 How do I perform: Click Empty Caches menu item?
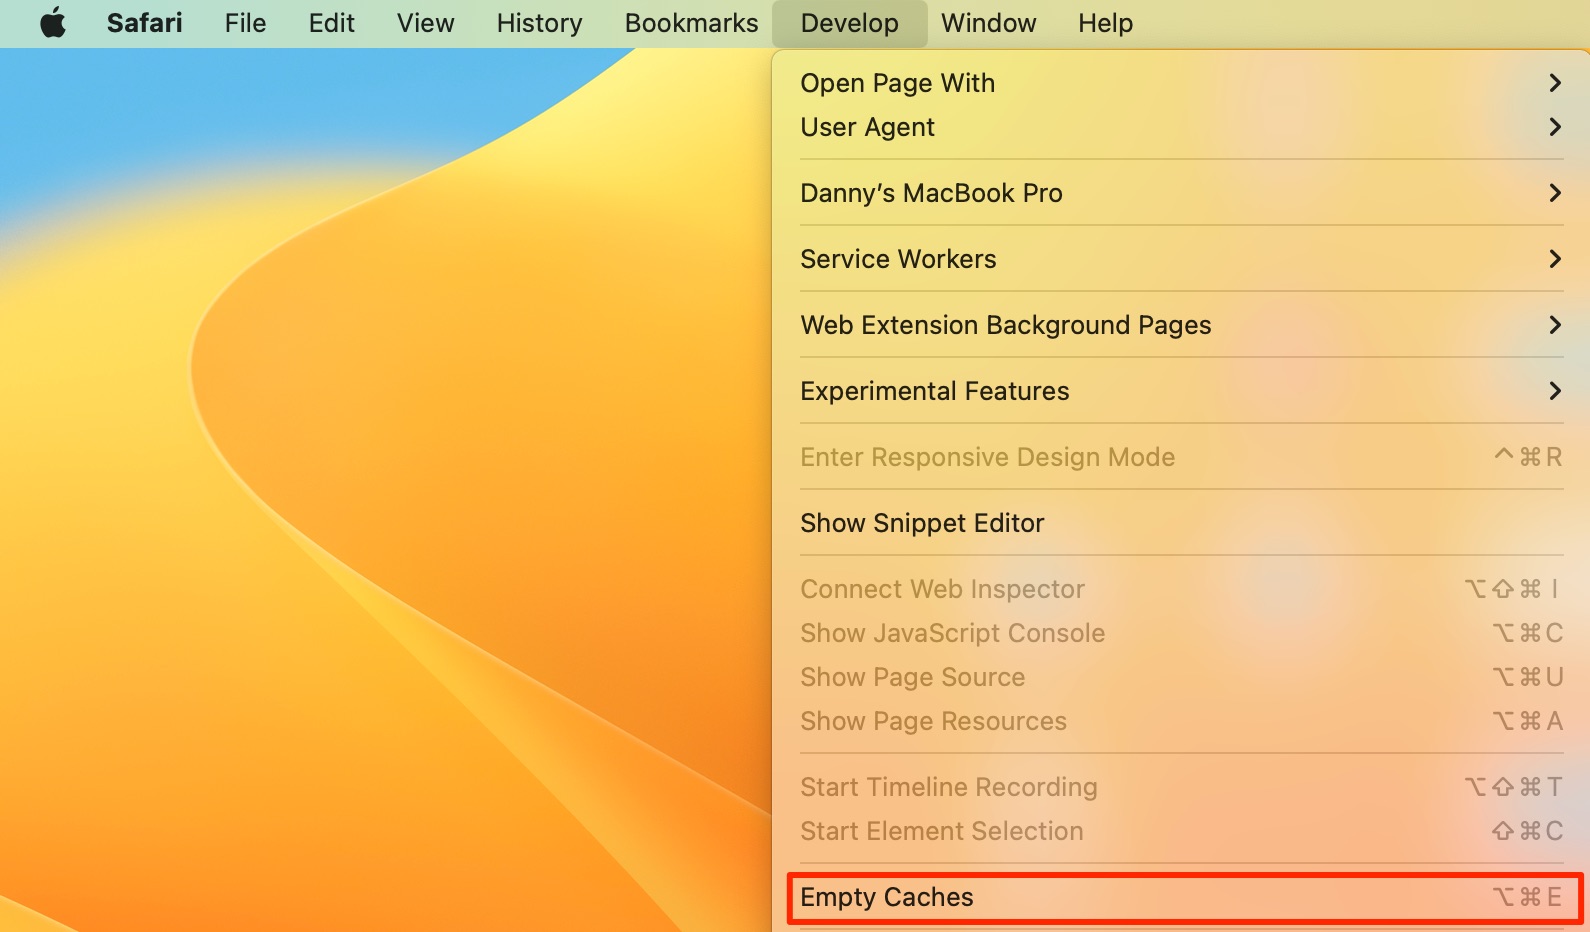click(x=1181, y=897)
